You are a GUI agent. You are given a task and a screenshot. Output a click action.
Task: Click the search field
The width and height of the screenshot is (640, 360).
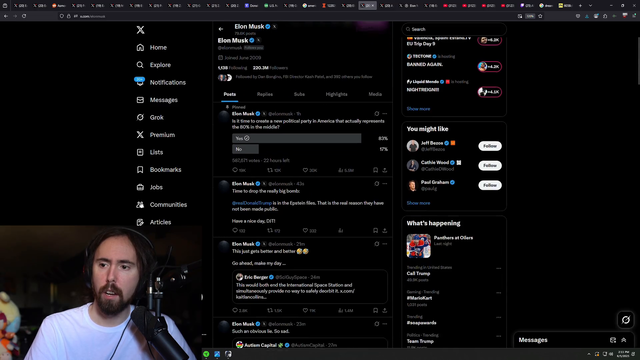454,29
